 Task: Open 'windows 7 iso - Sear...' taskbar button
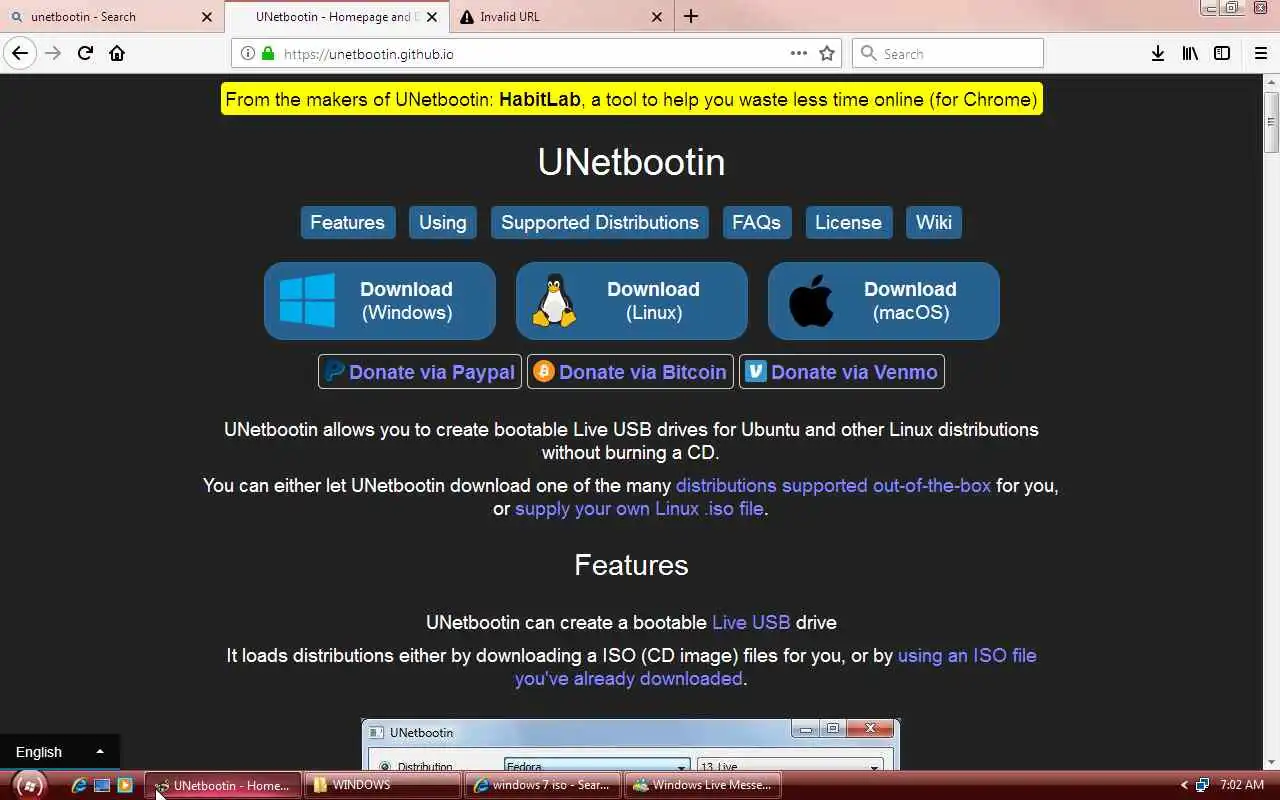[543, 785]
